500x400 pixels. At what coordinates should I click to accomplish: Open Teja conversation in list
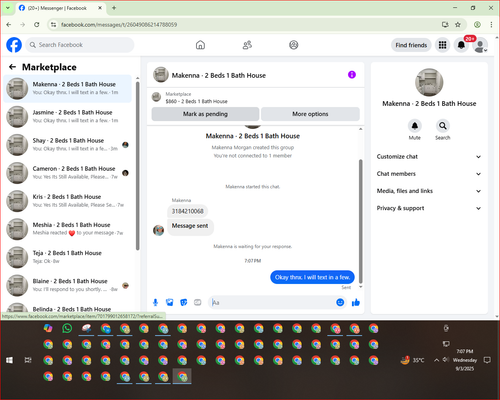(68, 257)
